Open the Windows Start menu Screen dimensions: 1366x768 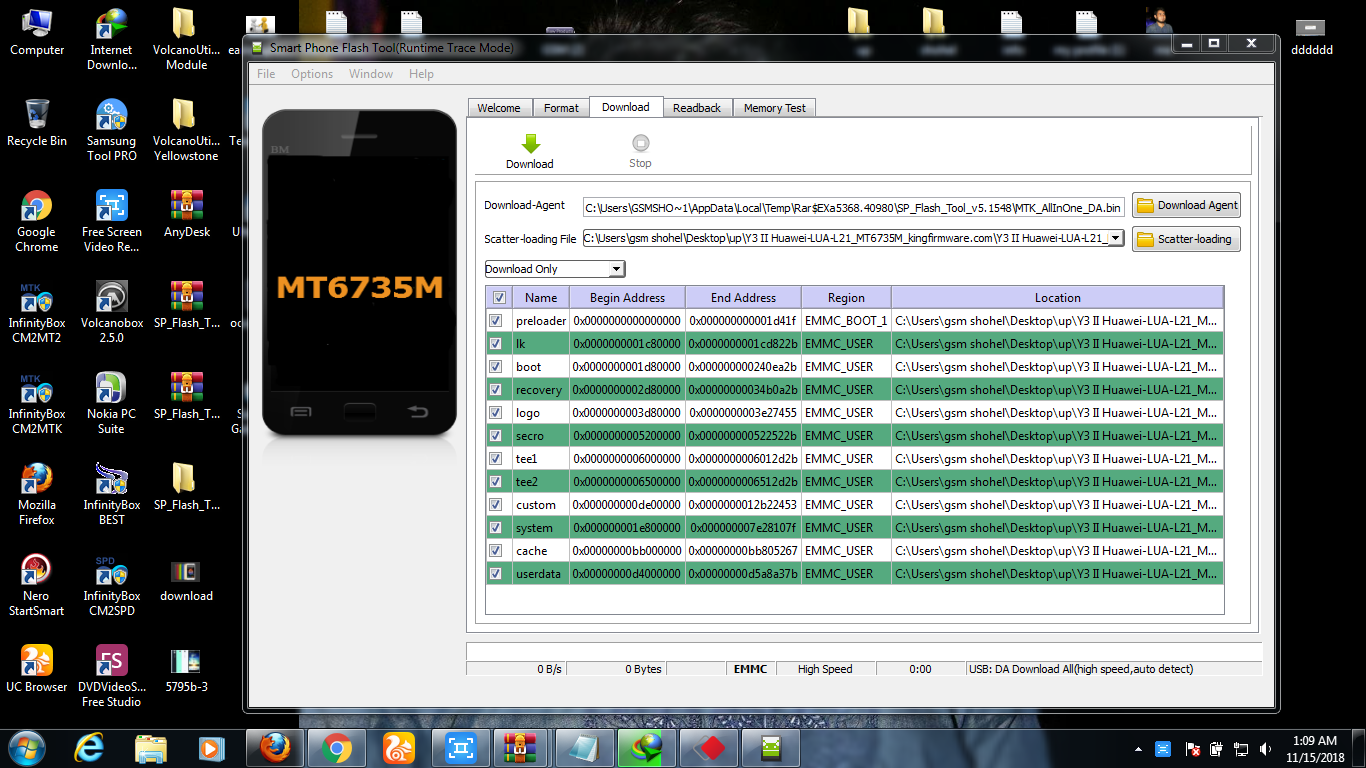[27, 747]
